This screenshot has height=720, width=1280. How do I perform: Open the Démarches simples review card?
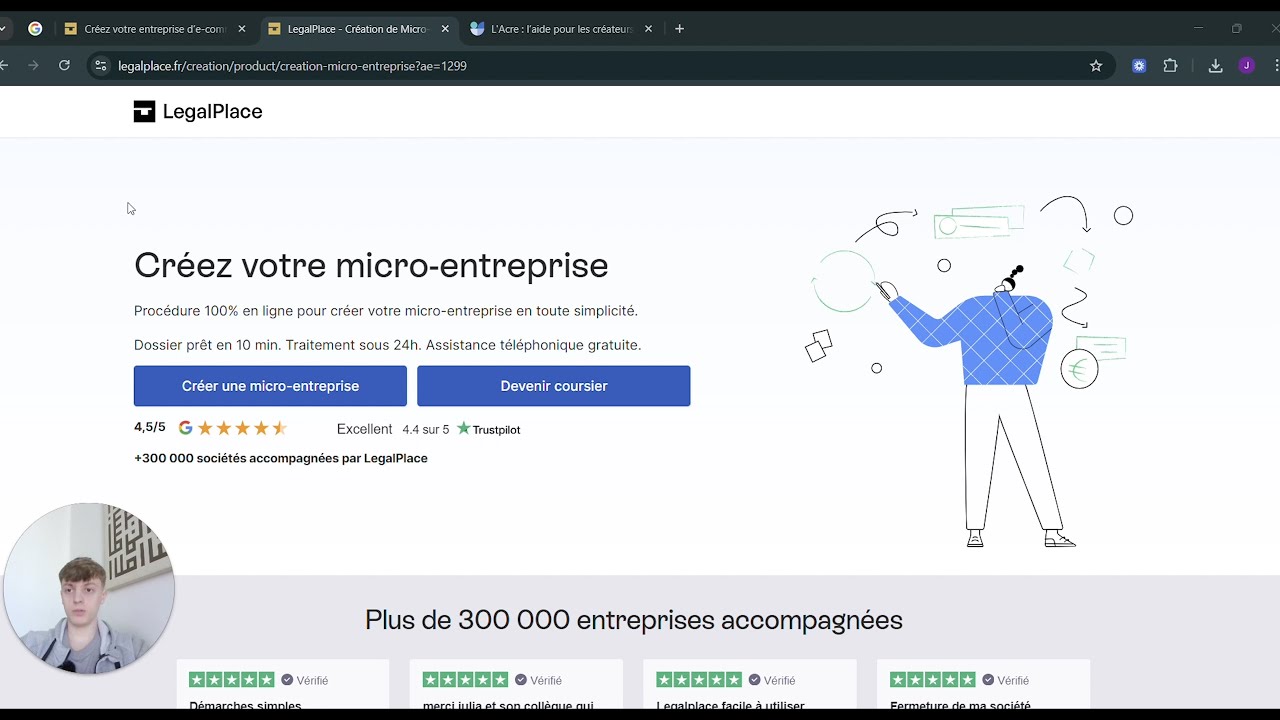click(x=283, y=685)
